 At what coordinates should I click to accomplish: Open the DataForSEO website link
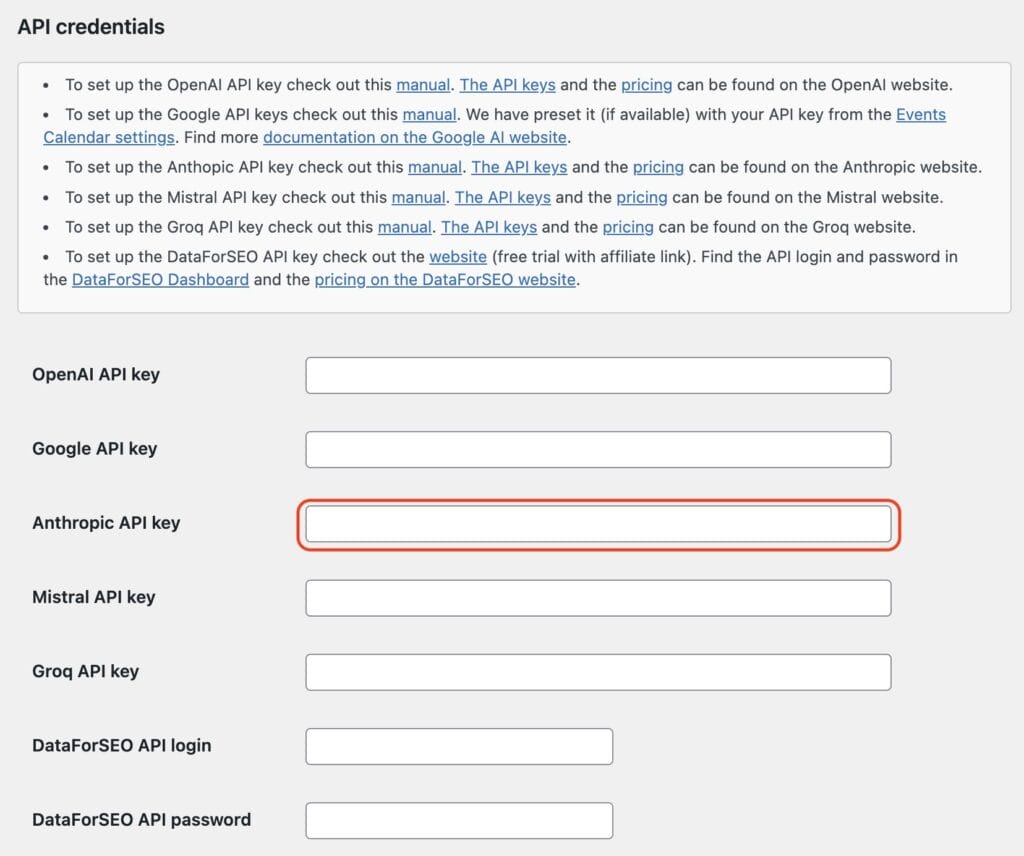[458, 257]
